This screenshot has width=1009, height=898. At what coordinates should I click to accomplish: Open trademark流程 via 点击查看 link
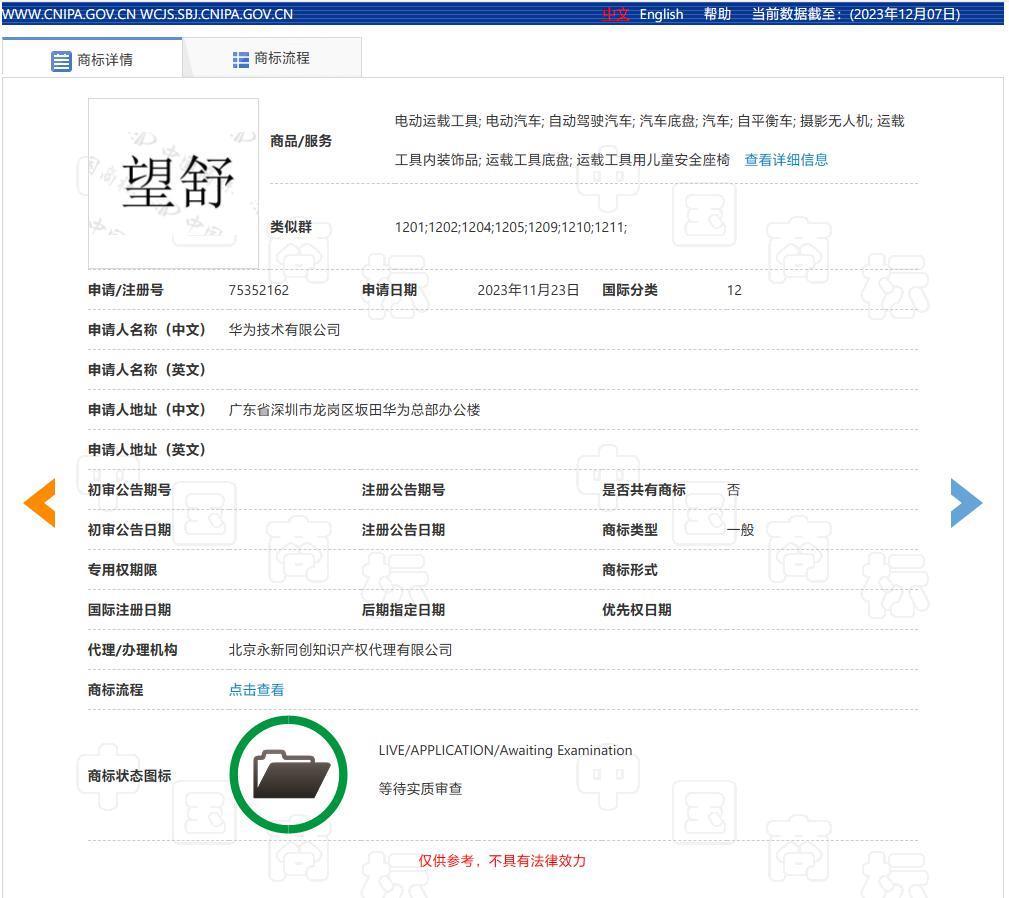click(x=255, y=689)
